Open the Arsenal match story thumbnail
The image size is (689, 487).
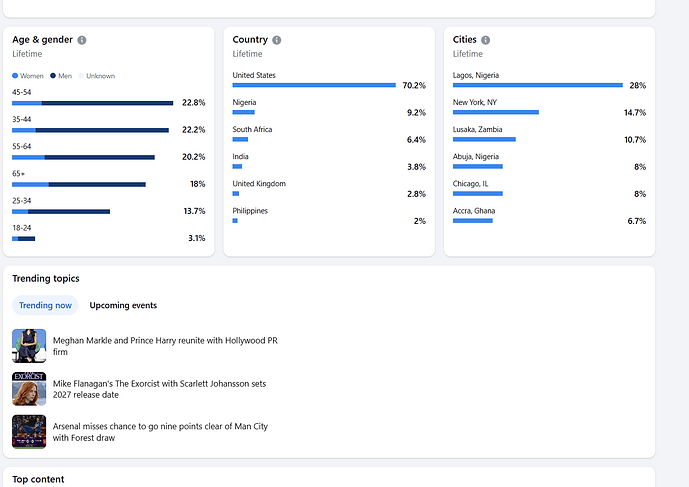[x=29, y=432]
